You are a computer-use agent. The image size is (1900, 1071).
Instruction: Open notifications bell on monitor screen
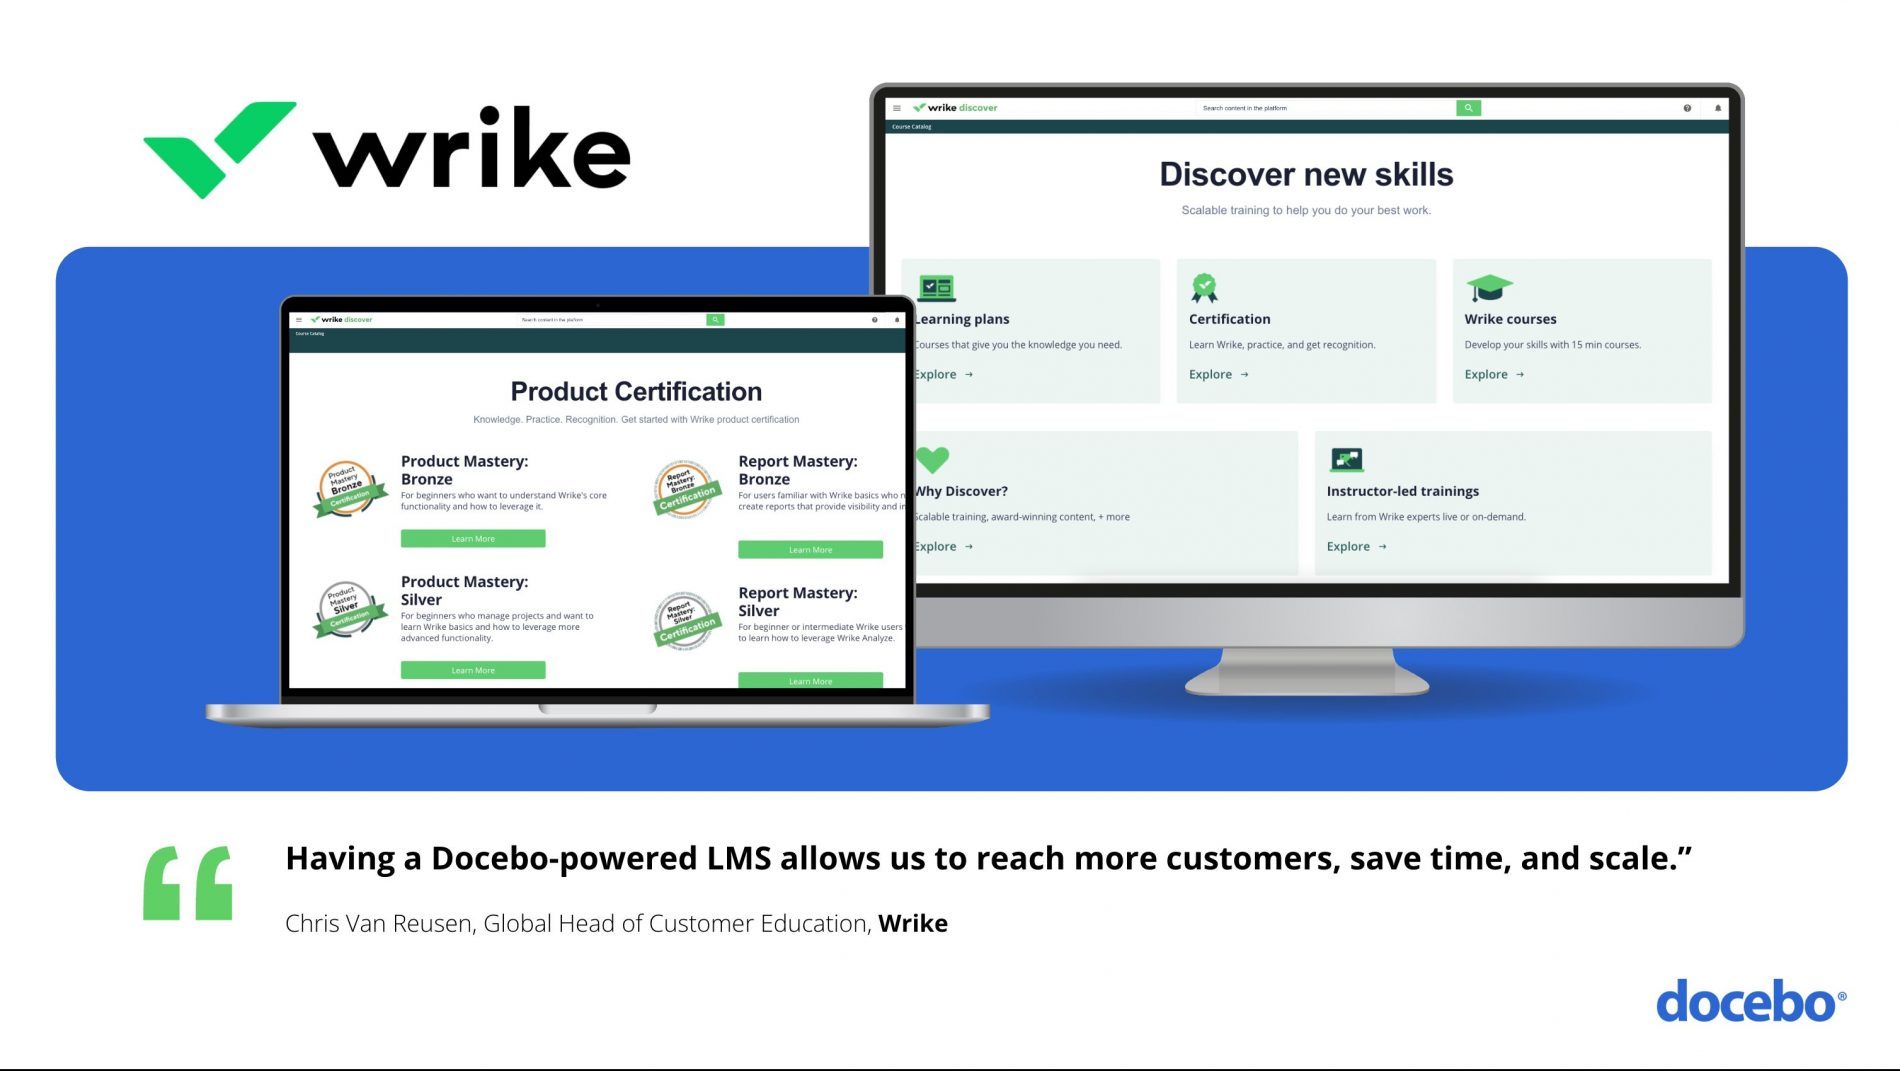coord(1718,108)
